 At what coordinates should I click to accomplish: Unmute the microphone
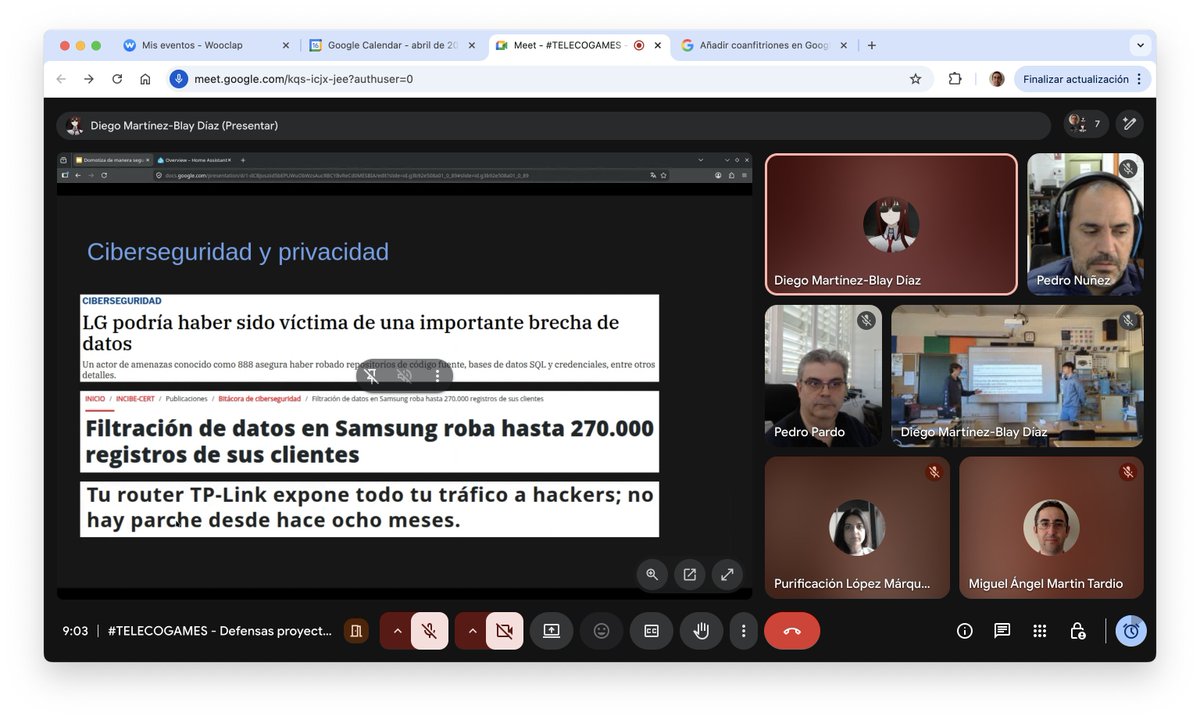(x=429, y=631)
